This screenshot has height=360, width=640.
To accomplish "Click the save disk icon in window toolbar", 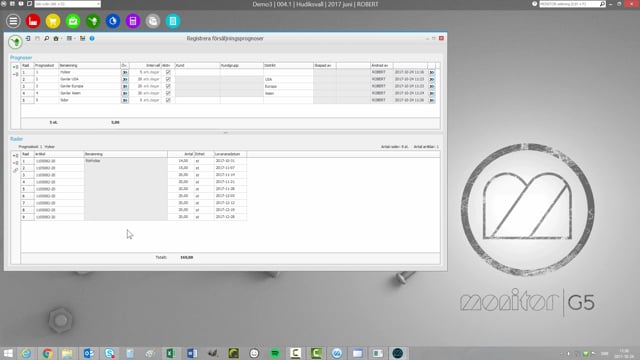I will 37,38.
